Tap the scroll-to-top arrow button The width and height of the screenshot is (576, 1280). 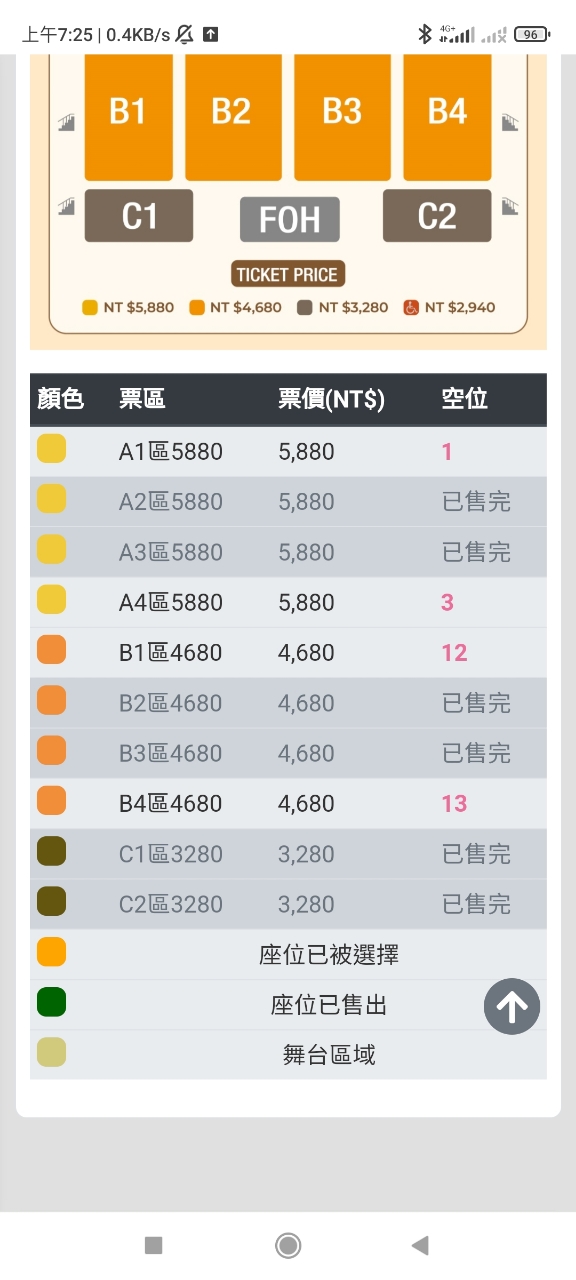[512, 1007]
